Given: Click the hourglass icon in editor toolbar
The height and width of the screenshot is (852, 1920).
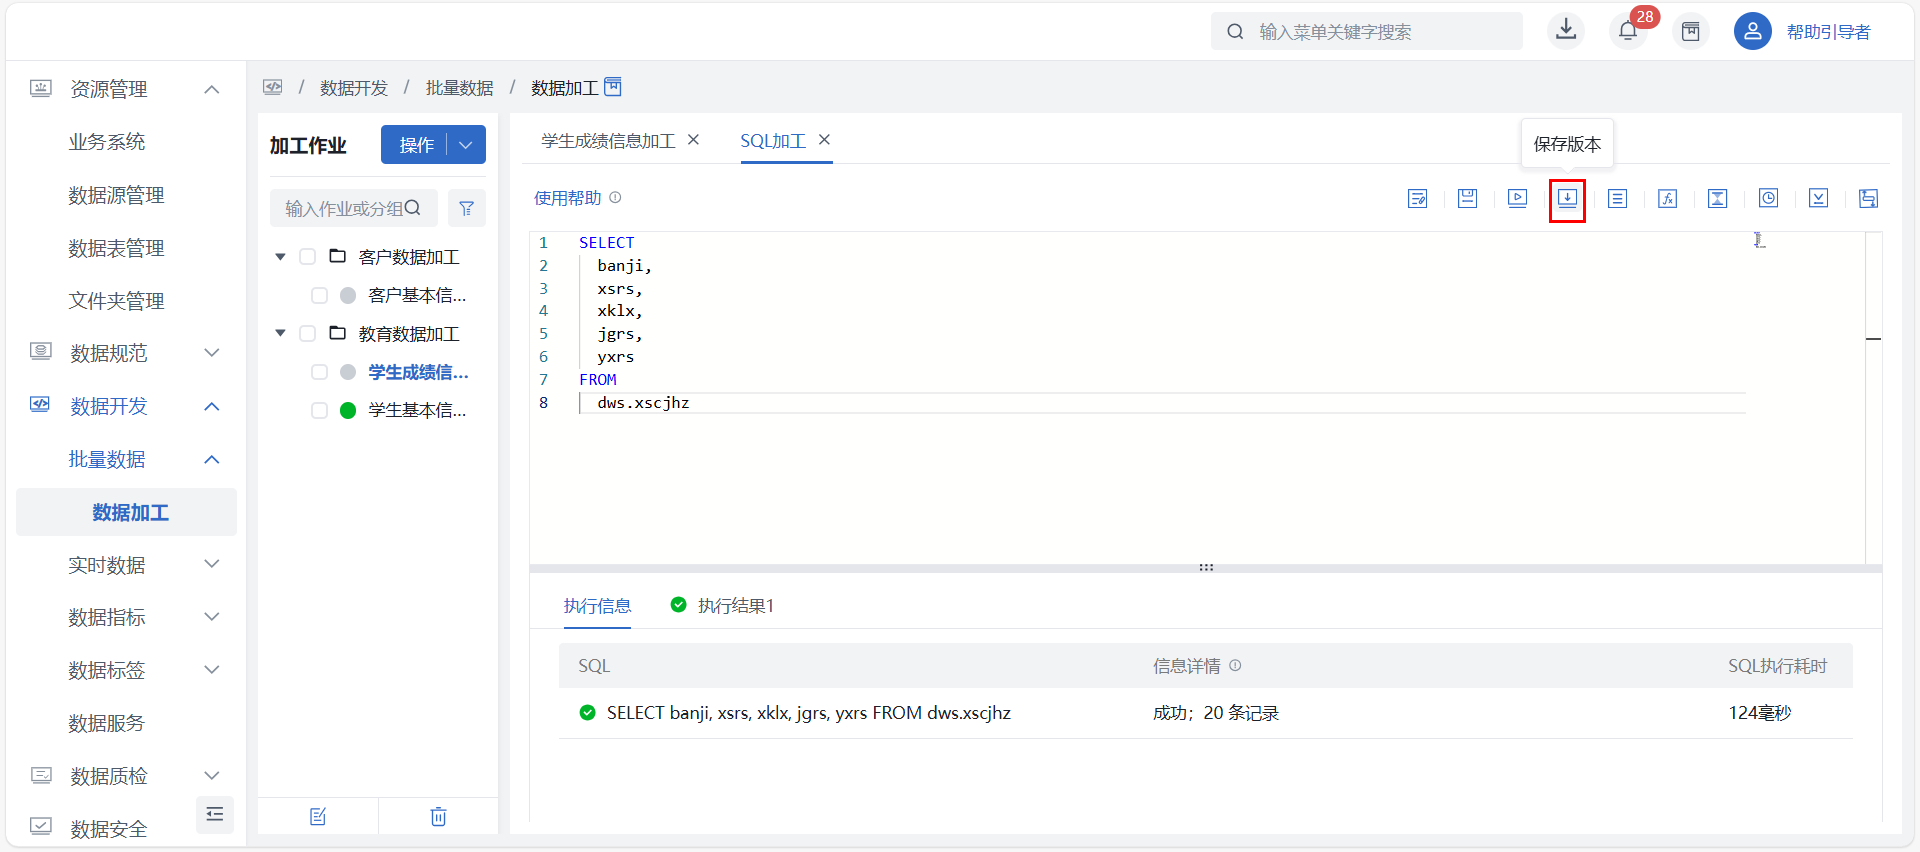Looking at the screenshot, I should (x=1717, y=198).
